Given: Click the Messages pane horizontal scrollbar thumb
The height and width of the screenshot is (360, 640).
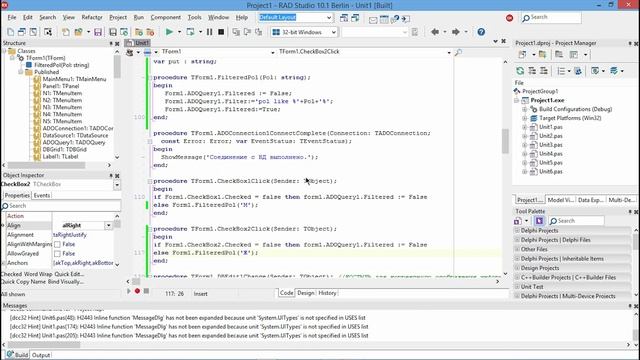Looking at the screenshot, I should click(44, 345).
